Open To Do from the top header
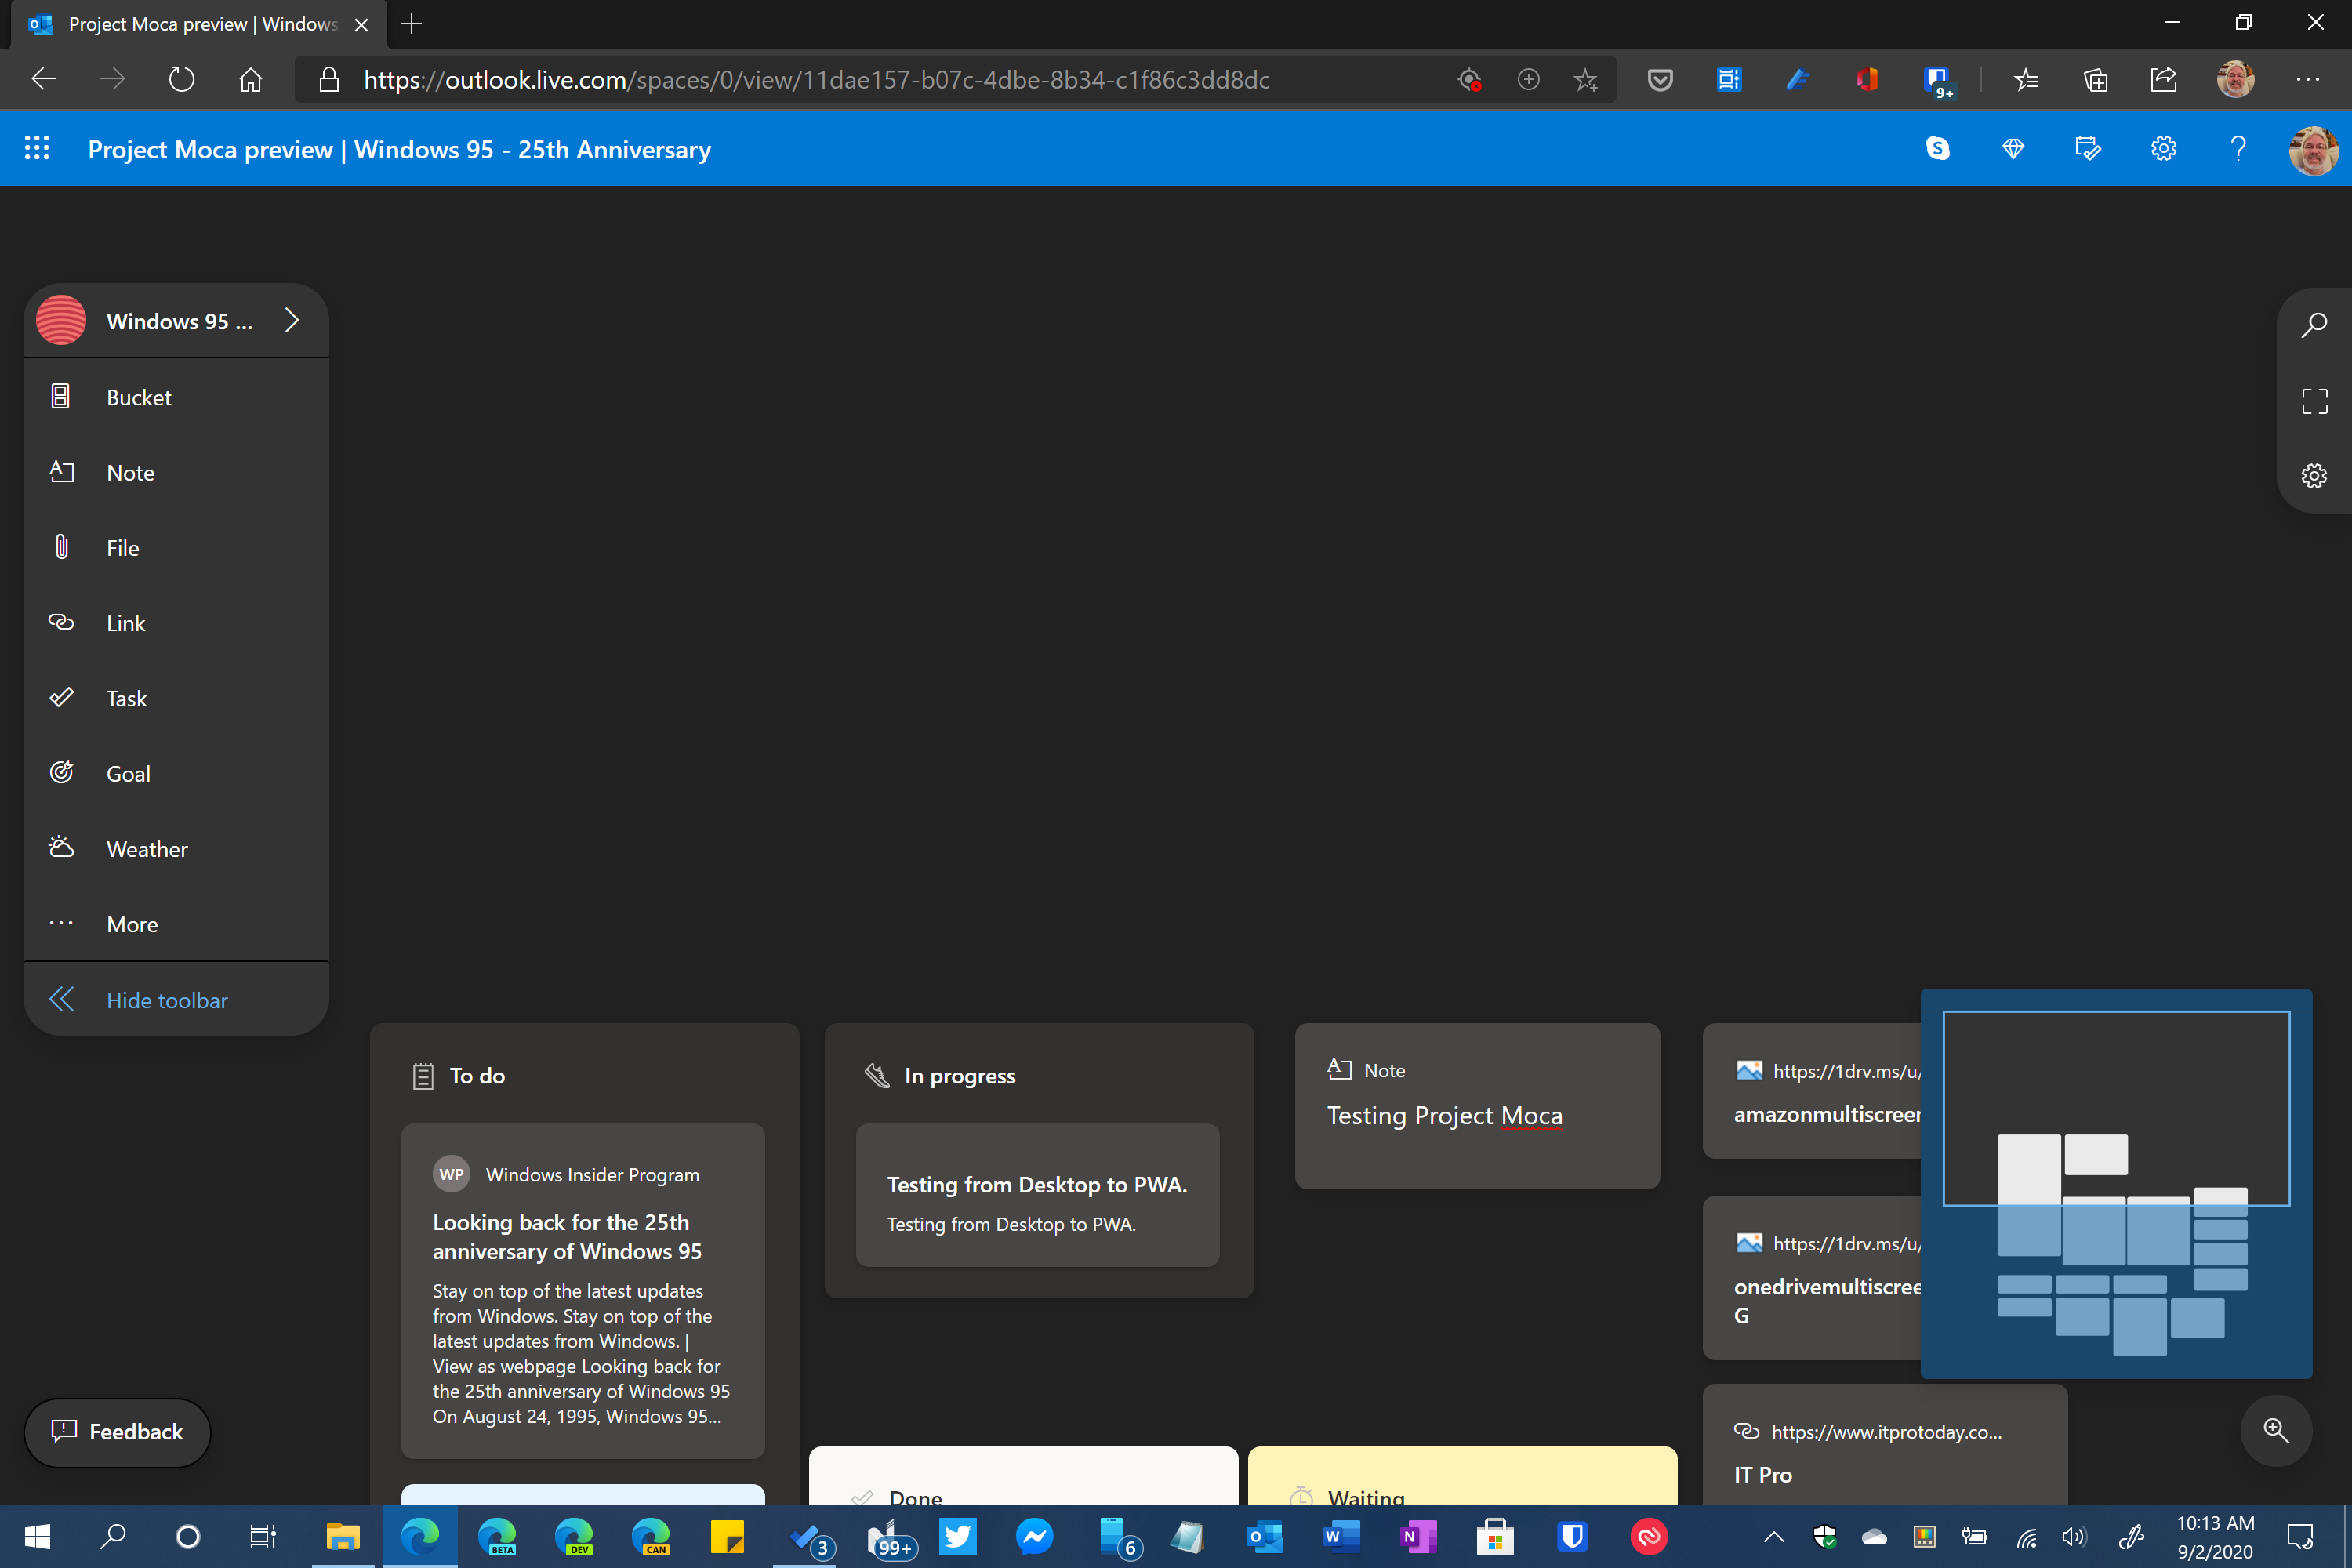Viewport: 2352px width, 1568px height. point(2088,148)
